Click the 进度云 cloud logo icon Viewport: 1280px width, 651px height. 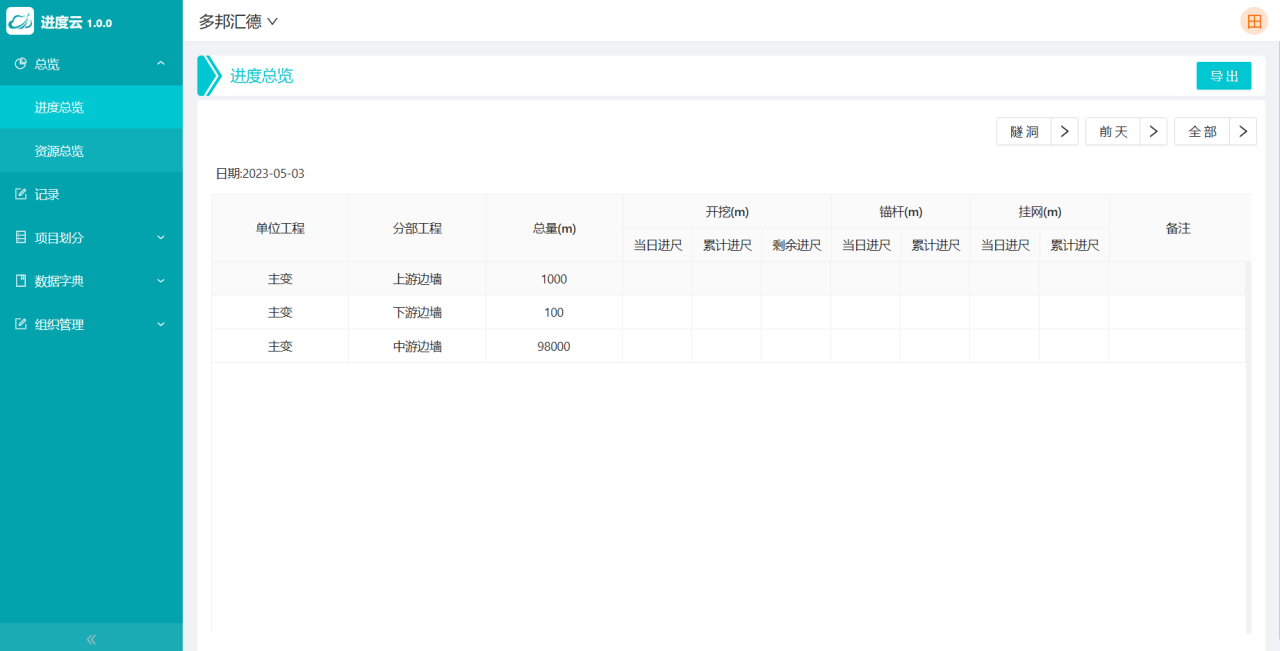(x=20, y=21)
